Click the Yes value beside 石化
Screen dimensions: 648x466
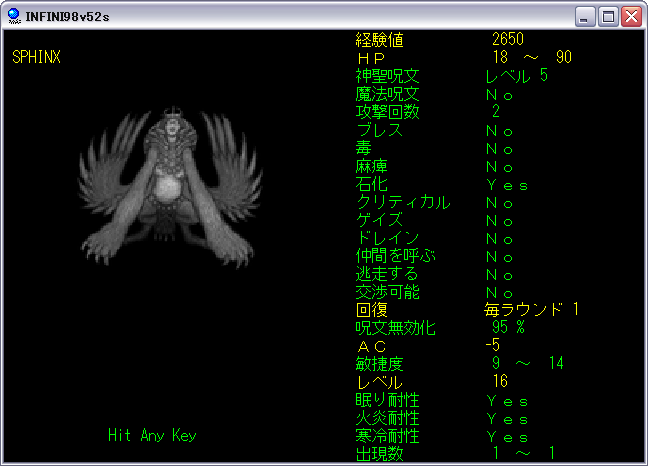pyautogui.click(x=507, y=185)
